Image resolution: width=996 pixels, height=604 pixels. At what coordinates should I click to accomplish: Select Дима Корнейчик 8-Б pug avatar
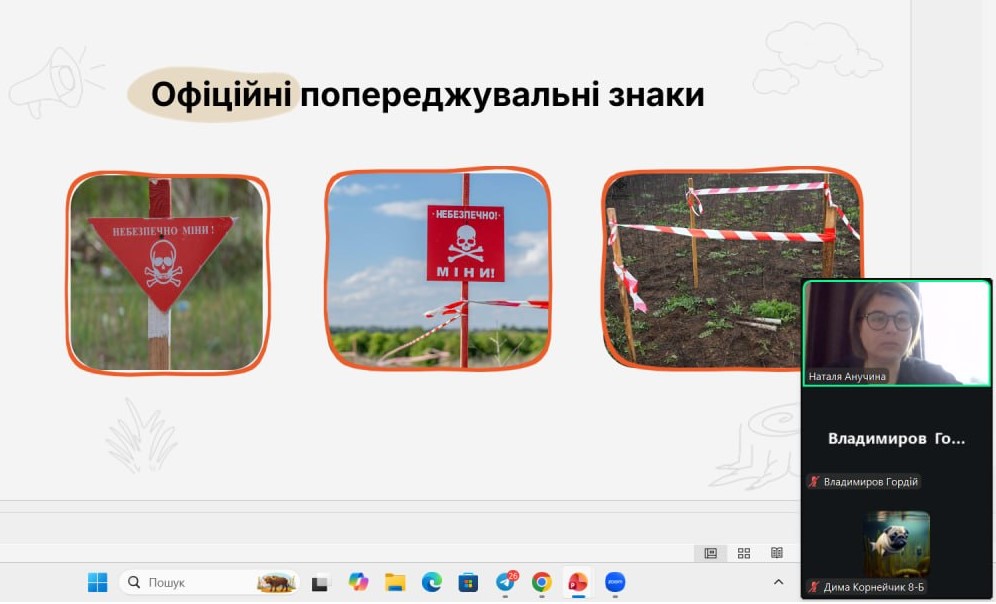coord(897,544)
